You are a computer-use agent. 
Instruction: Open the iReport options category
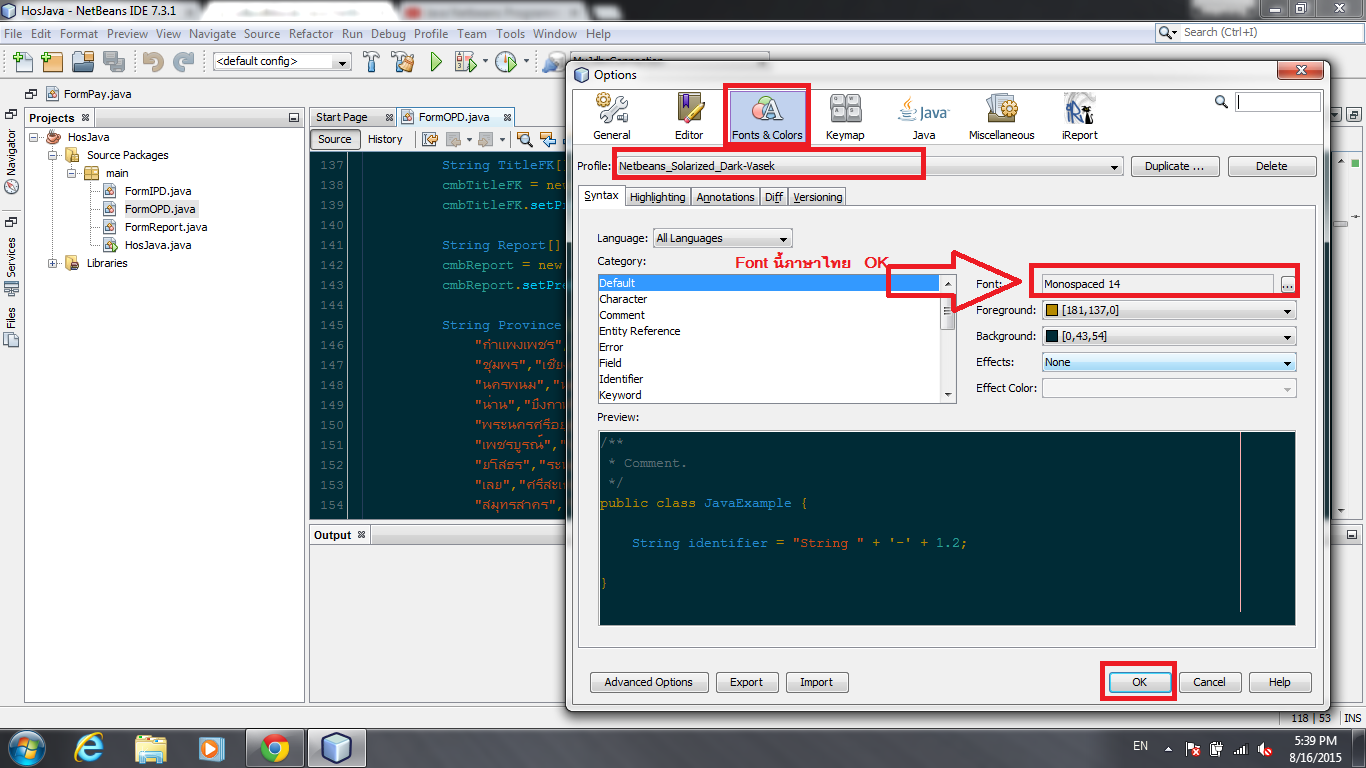1079,116
